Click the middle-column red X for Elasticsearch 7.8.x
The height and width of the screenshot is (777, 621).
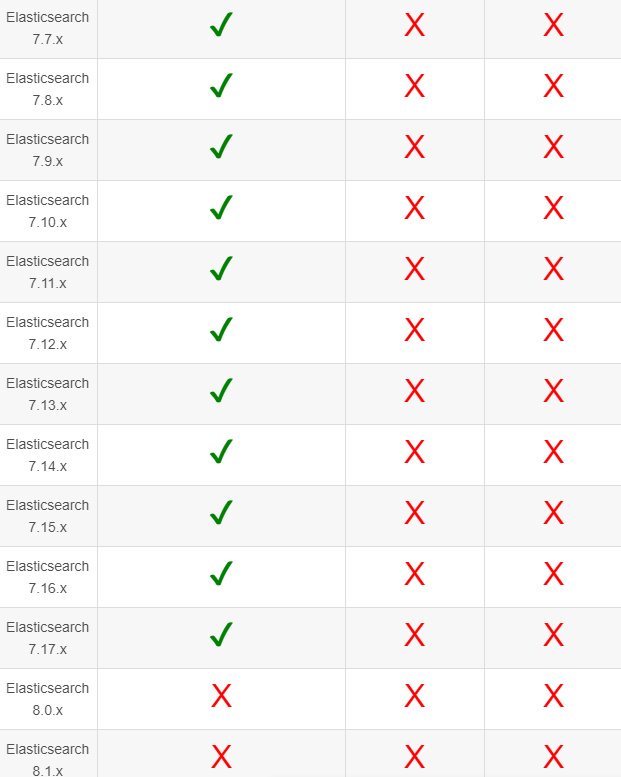pos(414,87)
